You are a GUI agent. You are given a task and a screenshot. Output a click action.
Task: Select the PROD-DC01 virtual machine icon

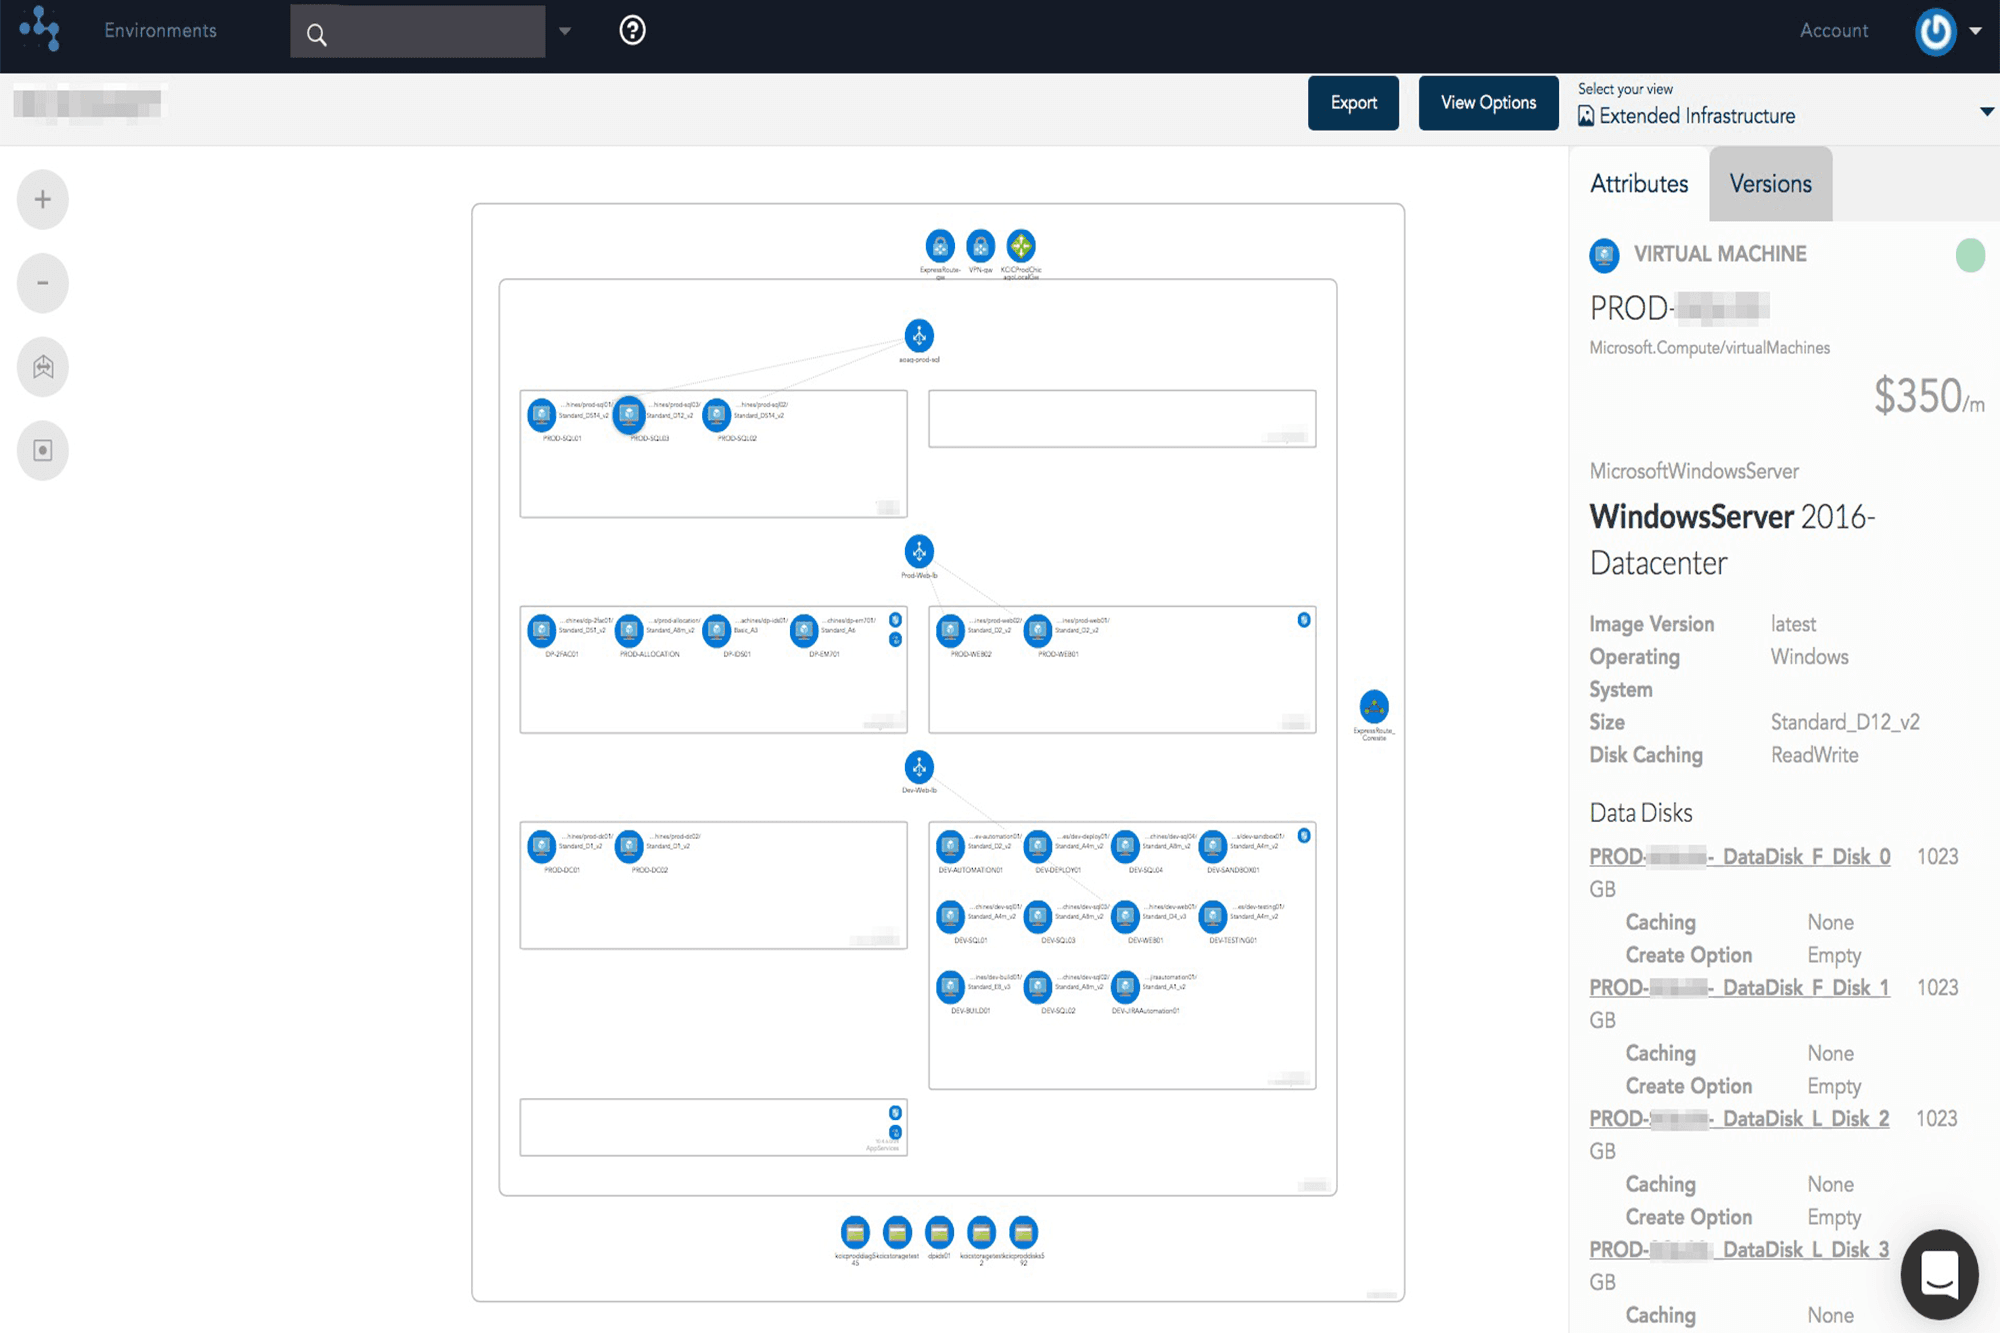tap(542, 845)
